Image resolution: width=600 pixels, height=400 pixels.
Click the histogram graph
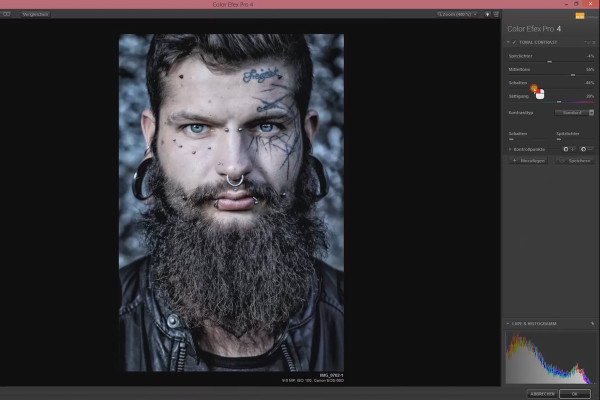coord(550,358)
